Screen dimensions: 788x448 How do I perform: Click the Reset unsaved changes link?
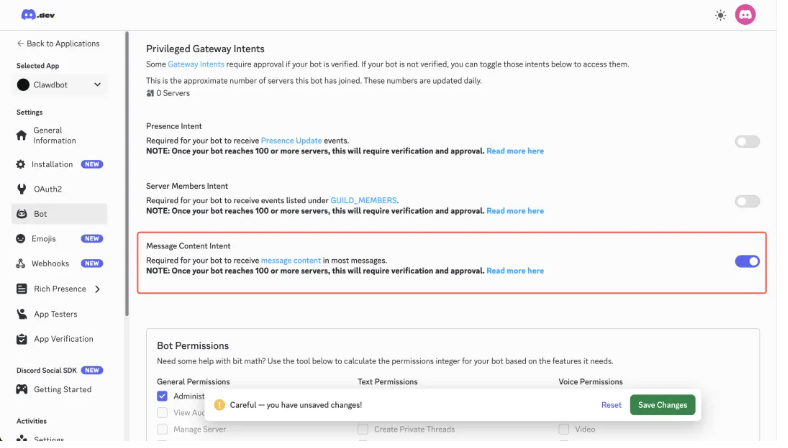tap(611, 405)
